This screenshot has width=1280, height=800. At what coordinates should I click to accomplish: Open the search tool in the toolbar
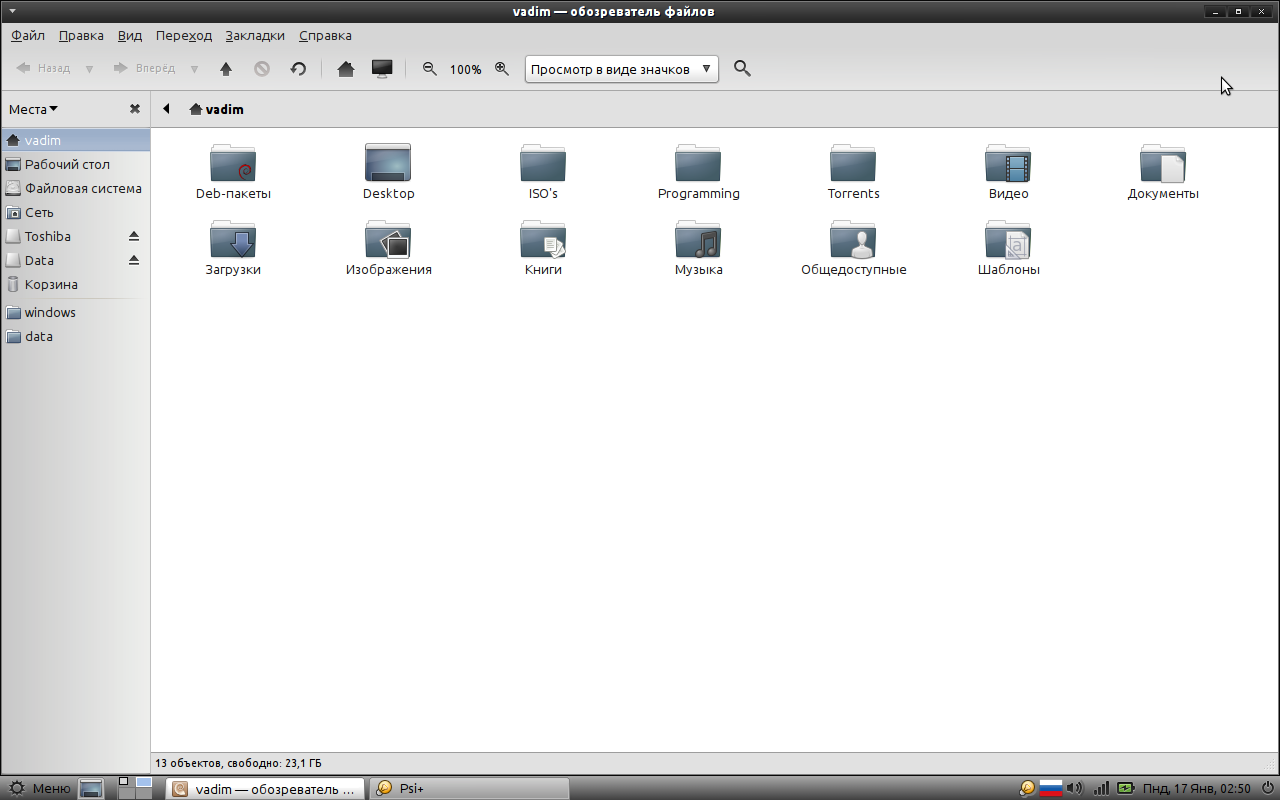(742, 68)
